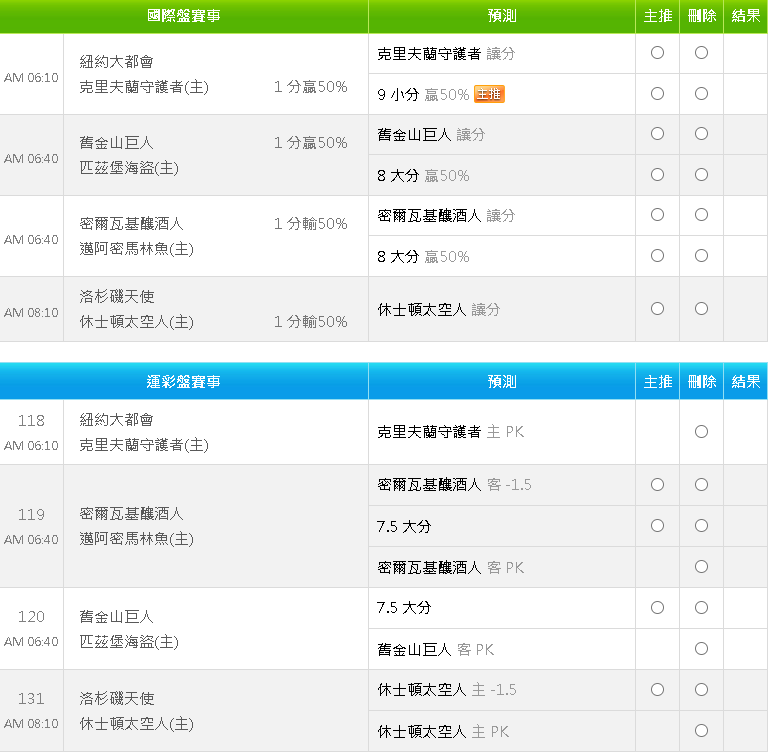Click 匹茲堡海盜(主) in the 國際盤 table

[129, 168]
